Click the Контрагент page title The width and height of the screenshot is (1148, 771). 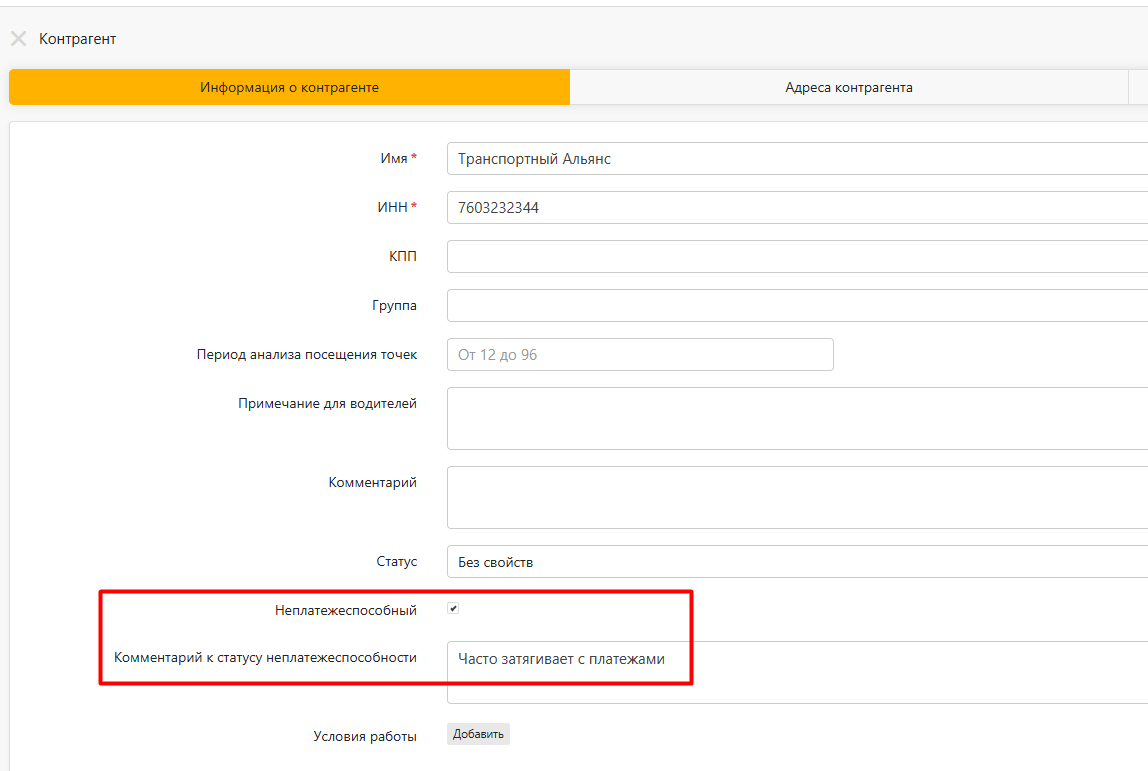77,39
